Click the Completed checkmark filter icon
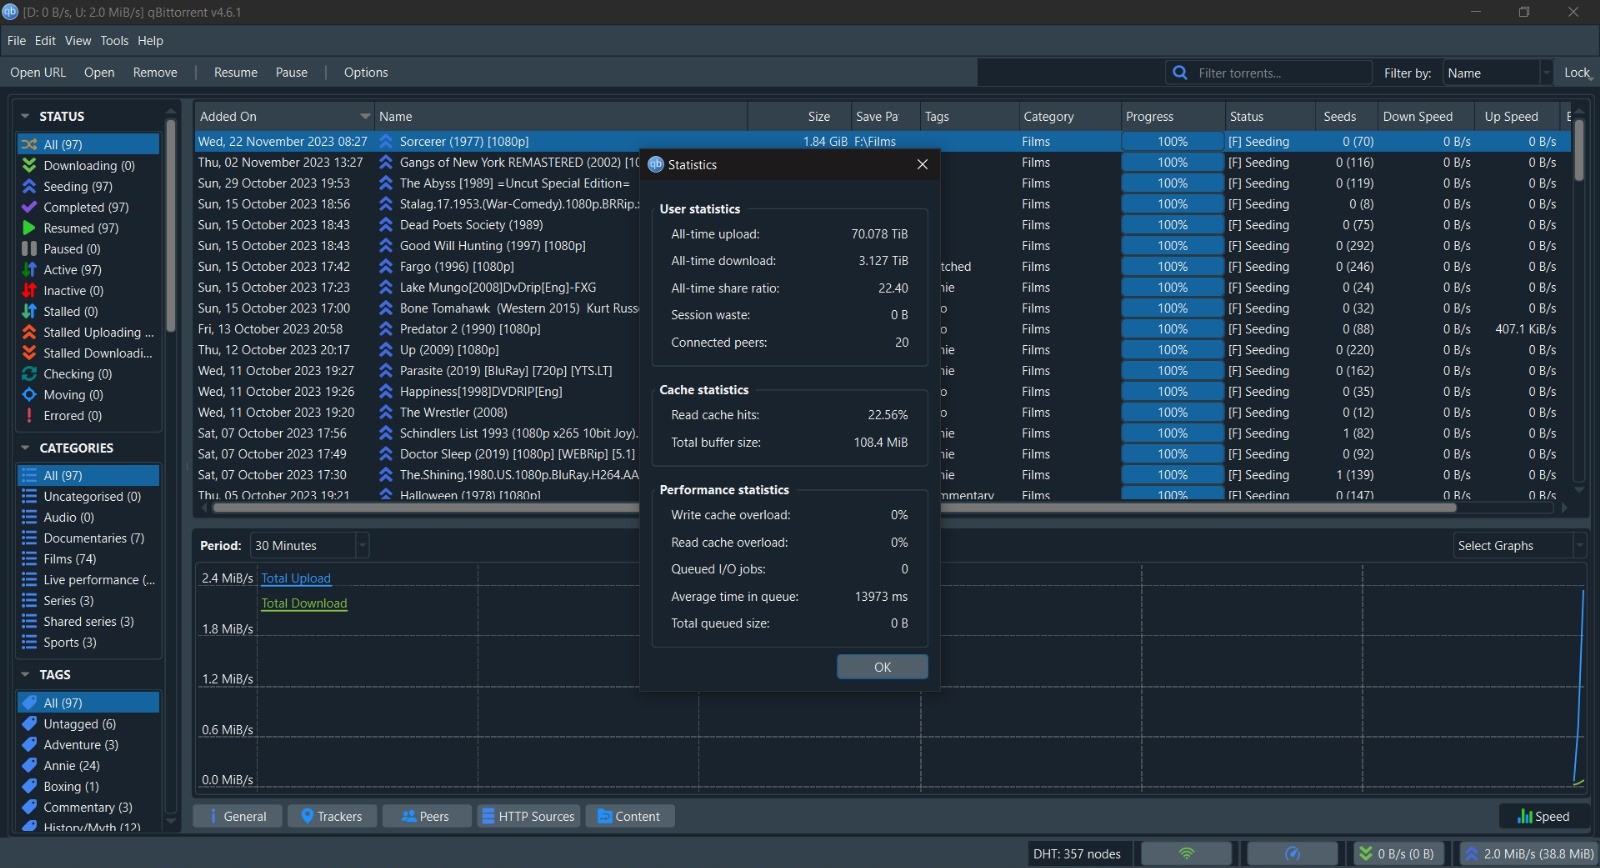This screenshot has width=1600, height=868. (x=29, y=207)
